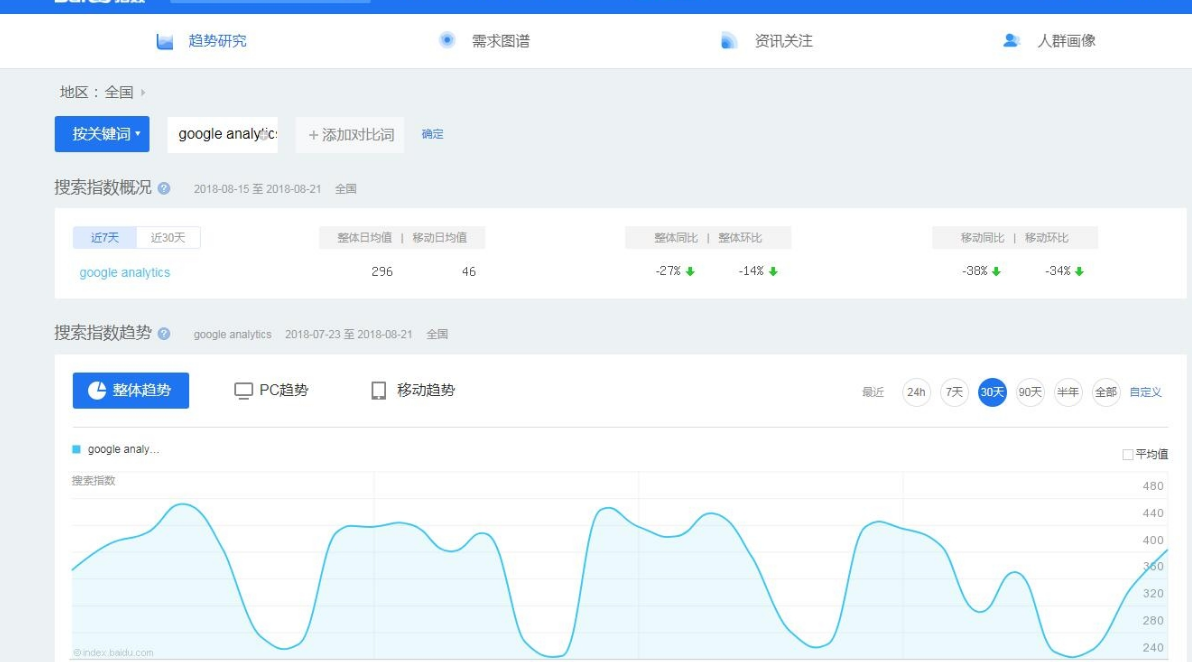Click help icon beside 搜索指数概况
Screen dimensions: 1192x662
[x=164, y=188]
